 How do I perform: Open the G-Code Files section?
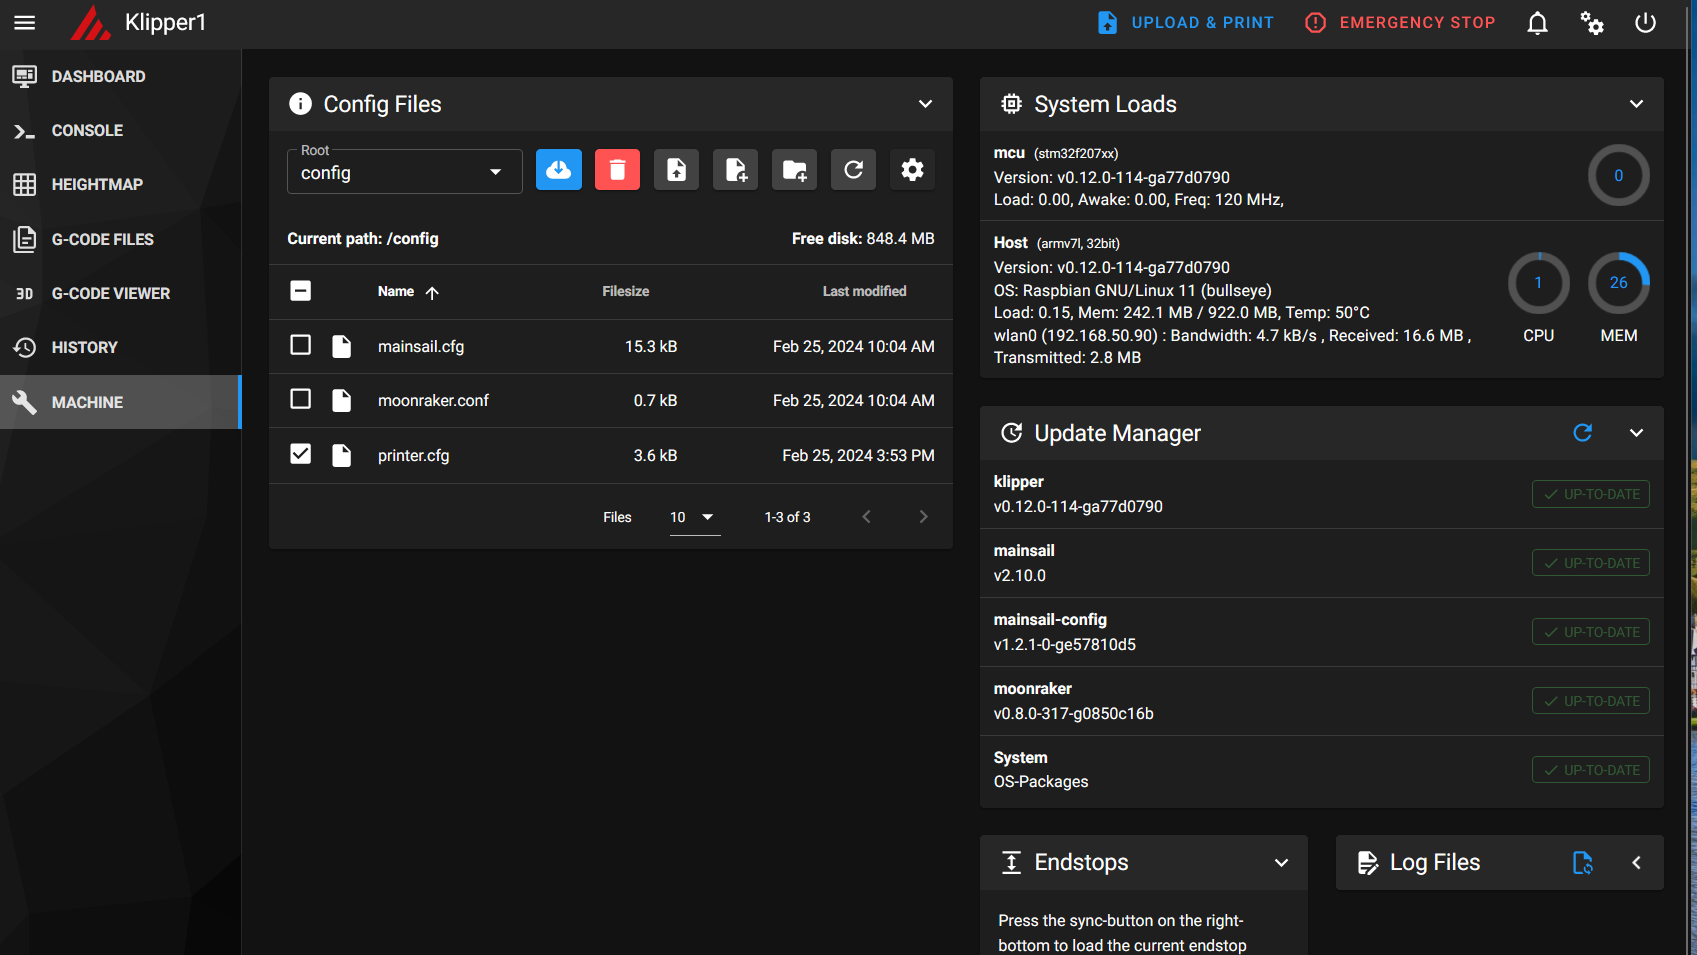tap(102, 240)
